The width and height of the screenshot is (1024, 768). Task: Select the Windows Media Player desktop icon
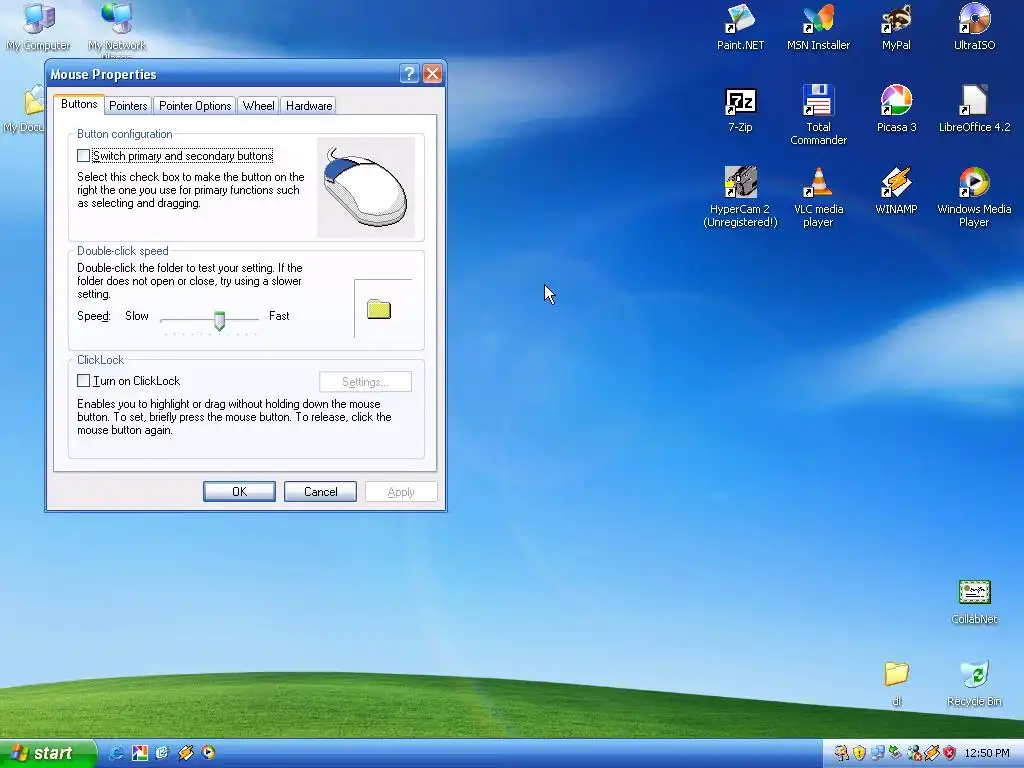click(x=974, y=196)
